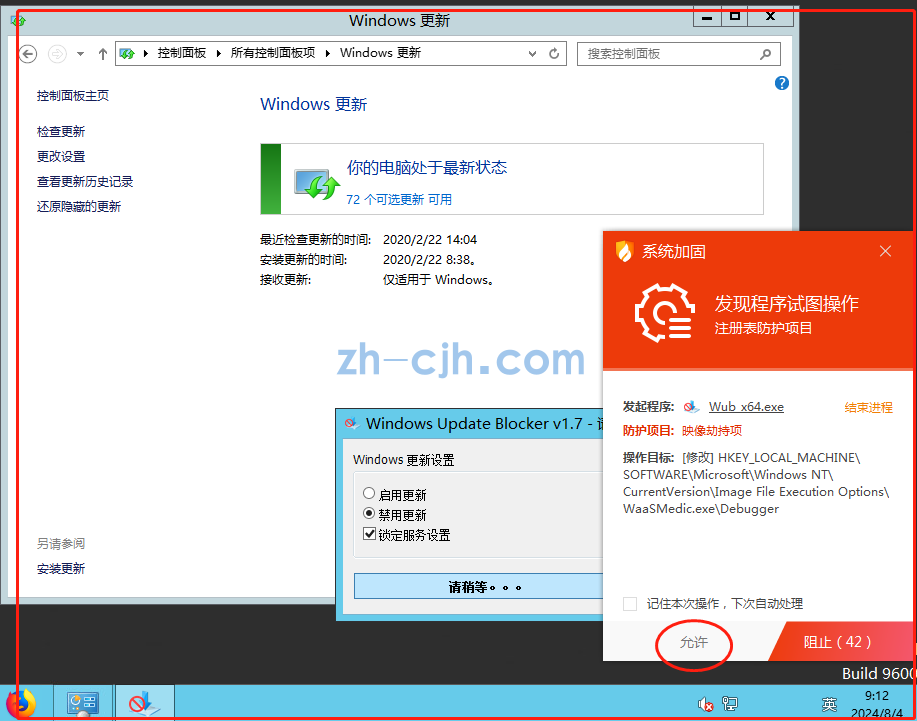Image resolution: width=917 pixels, height=721 pixels.
Task: Click the Windows 更新 window title icon
Action: point(18,21)
